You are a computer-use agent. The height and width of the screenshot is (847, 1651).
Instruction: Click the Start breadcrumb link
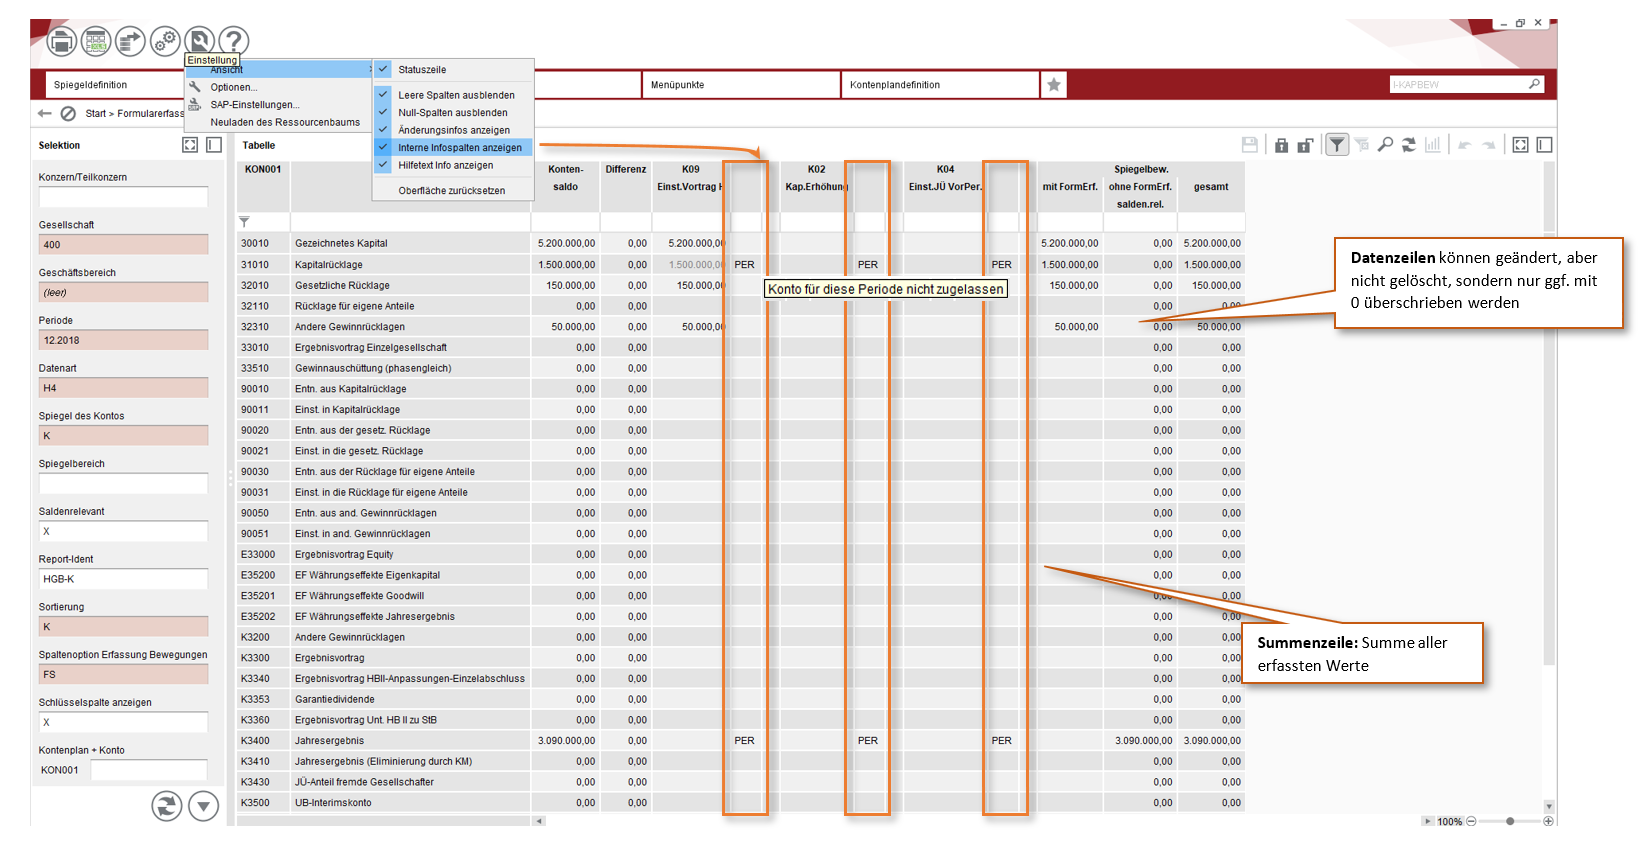(x=96, y=114)
